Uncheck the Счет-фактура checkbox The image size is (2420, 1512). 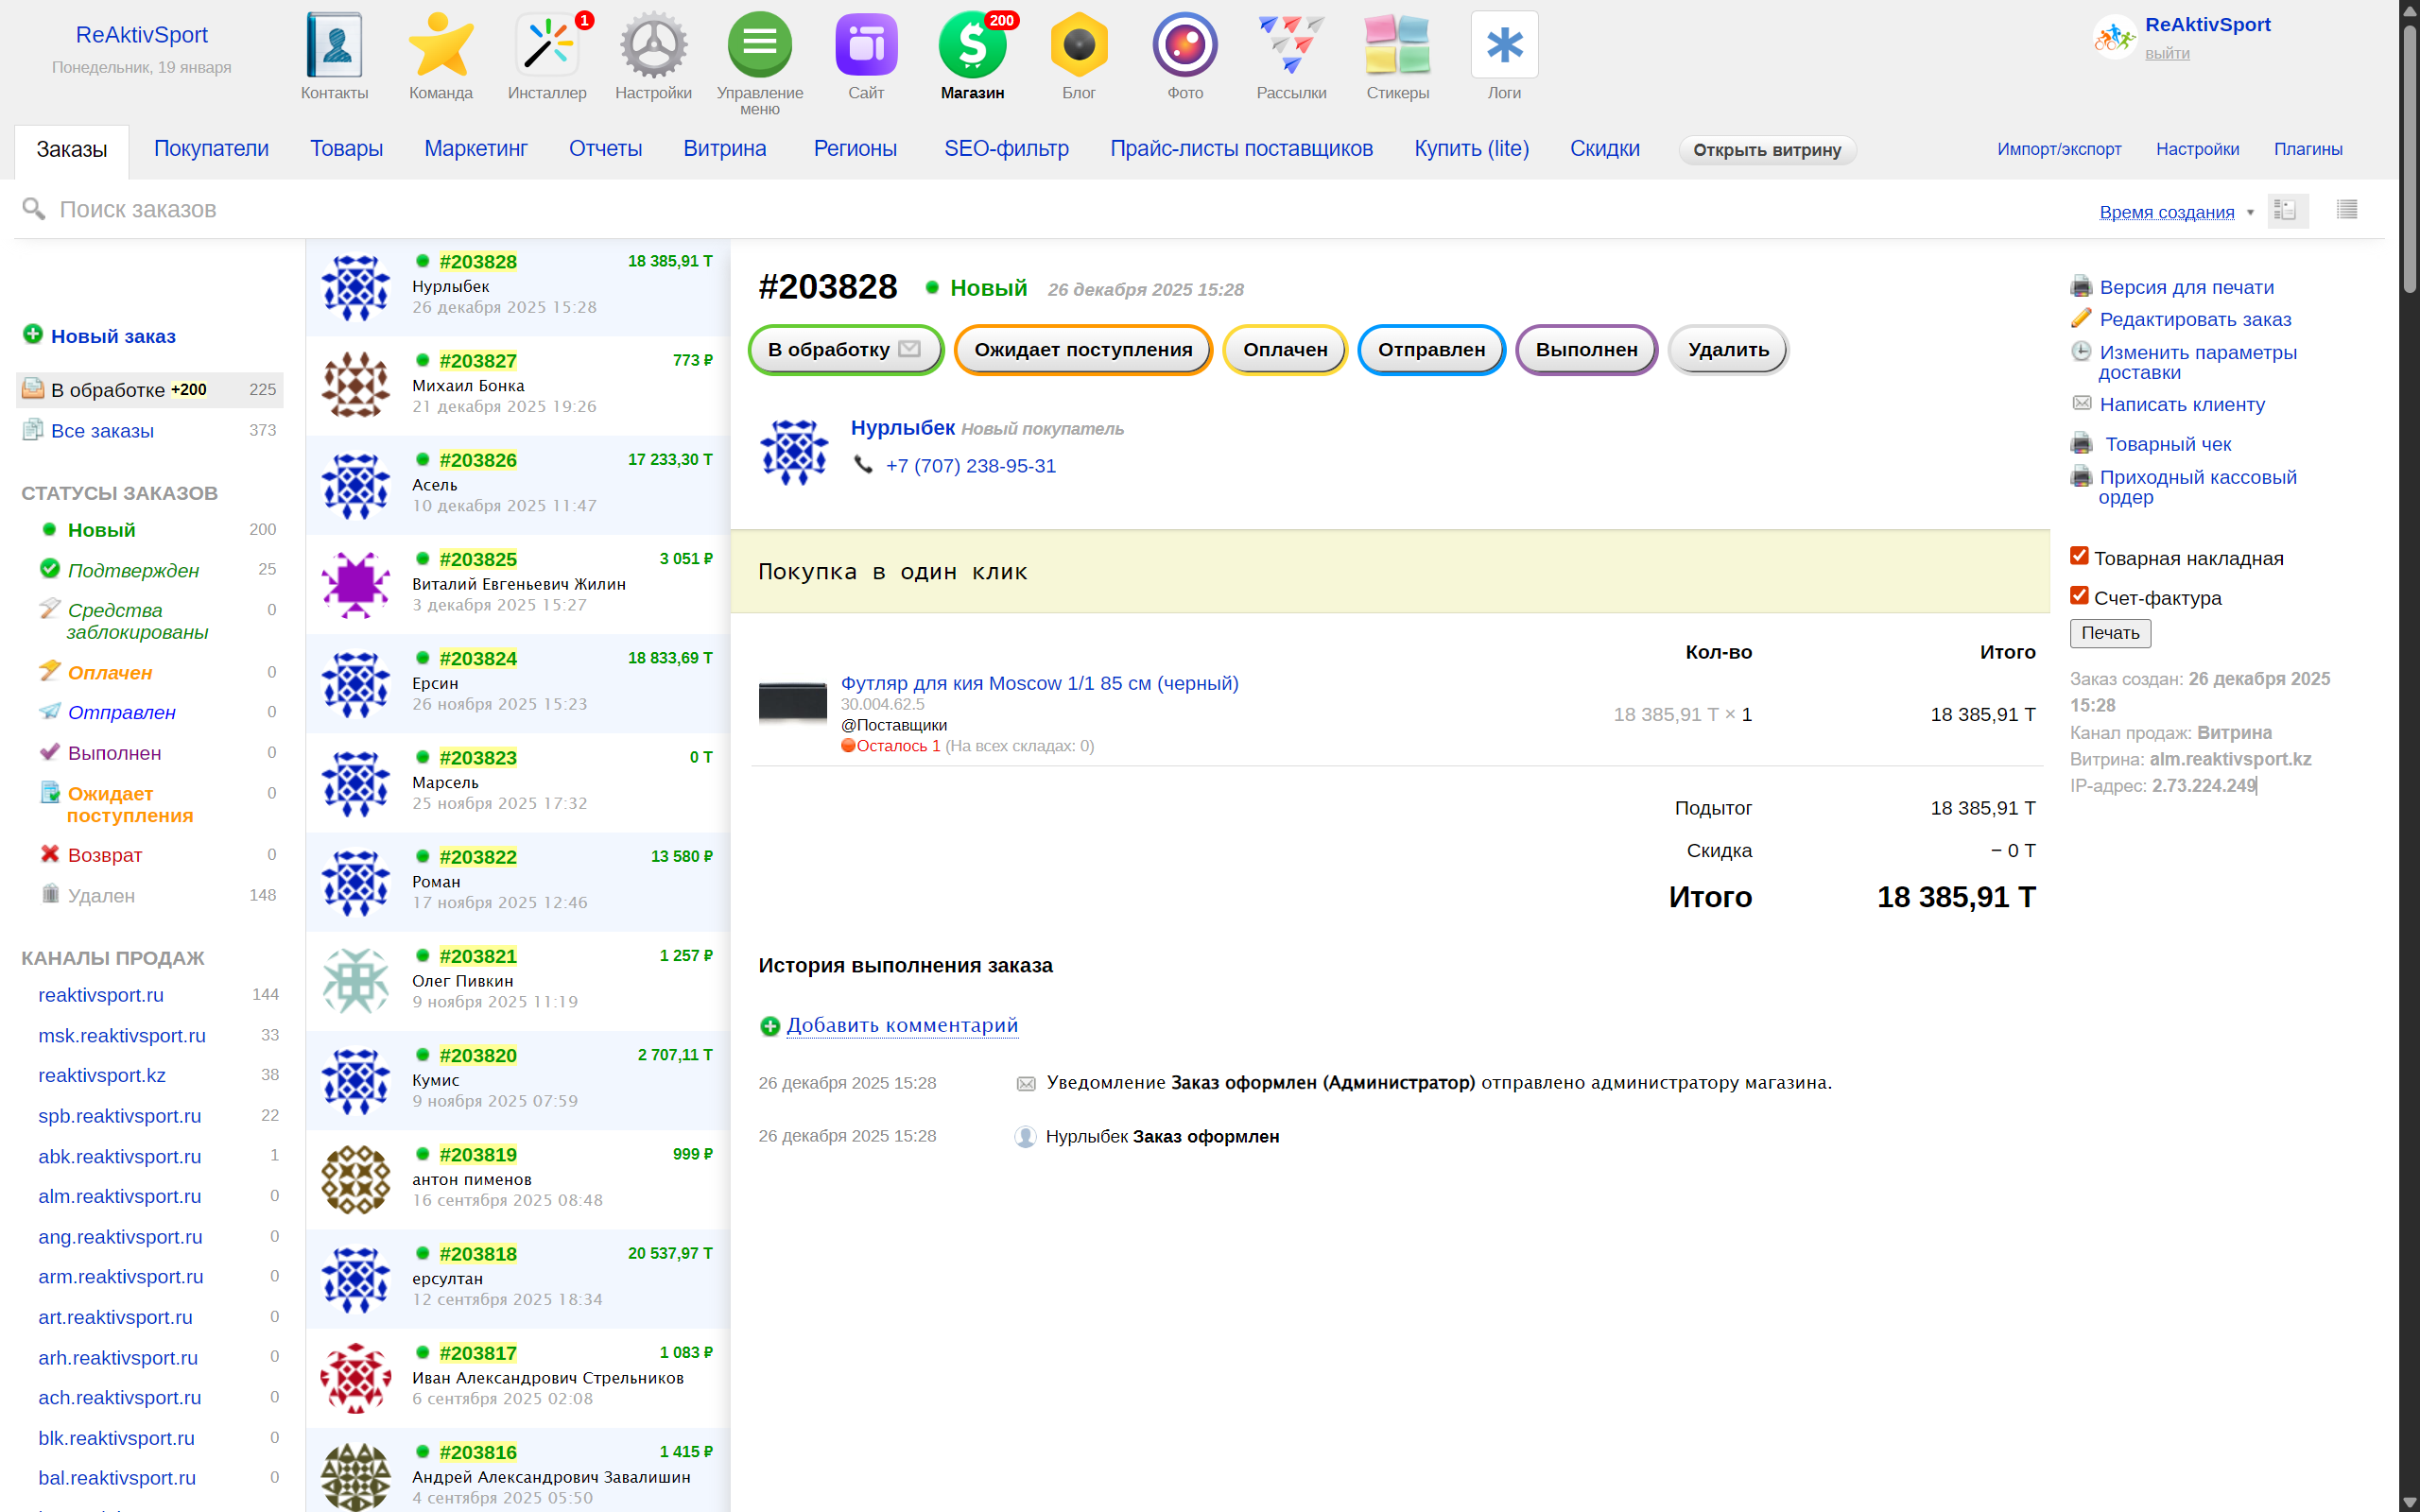pyautogui.click(x=2079, y=596)
